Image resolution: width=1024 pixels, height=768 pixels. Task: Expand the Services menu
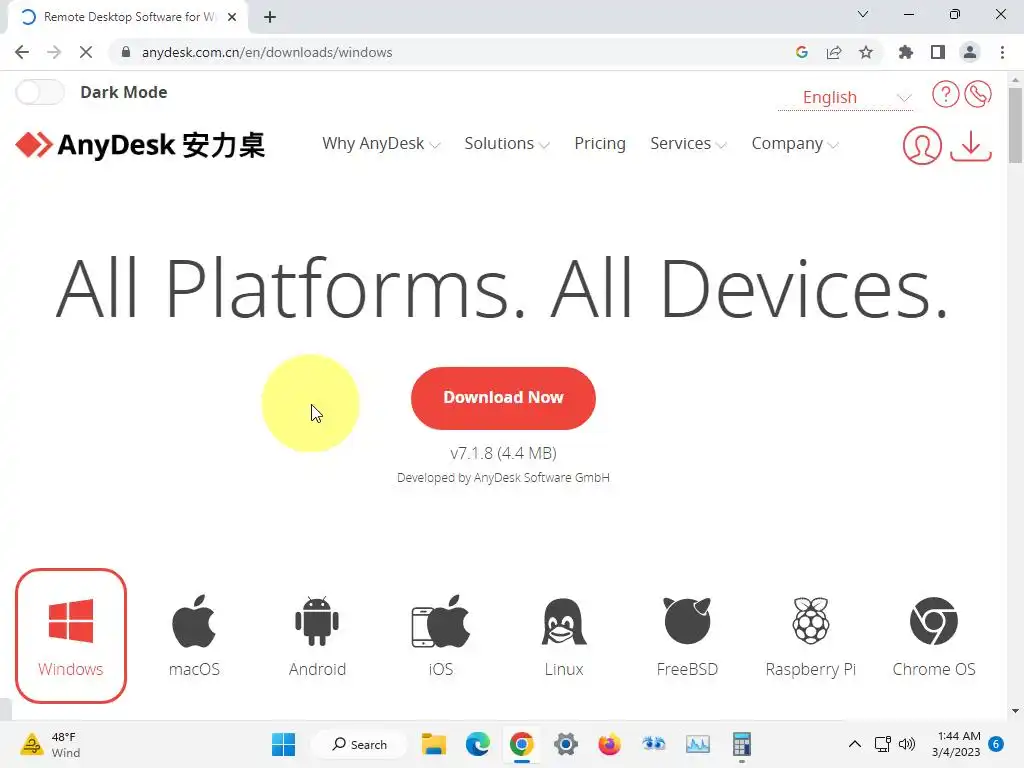(688, 144)
